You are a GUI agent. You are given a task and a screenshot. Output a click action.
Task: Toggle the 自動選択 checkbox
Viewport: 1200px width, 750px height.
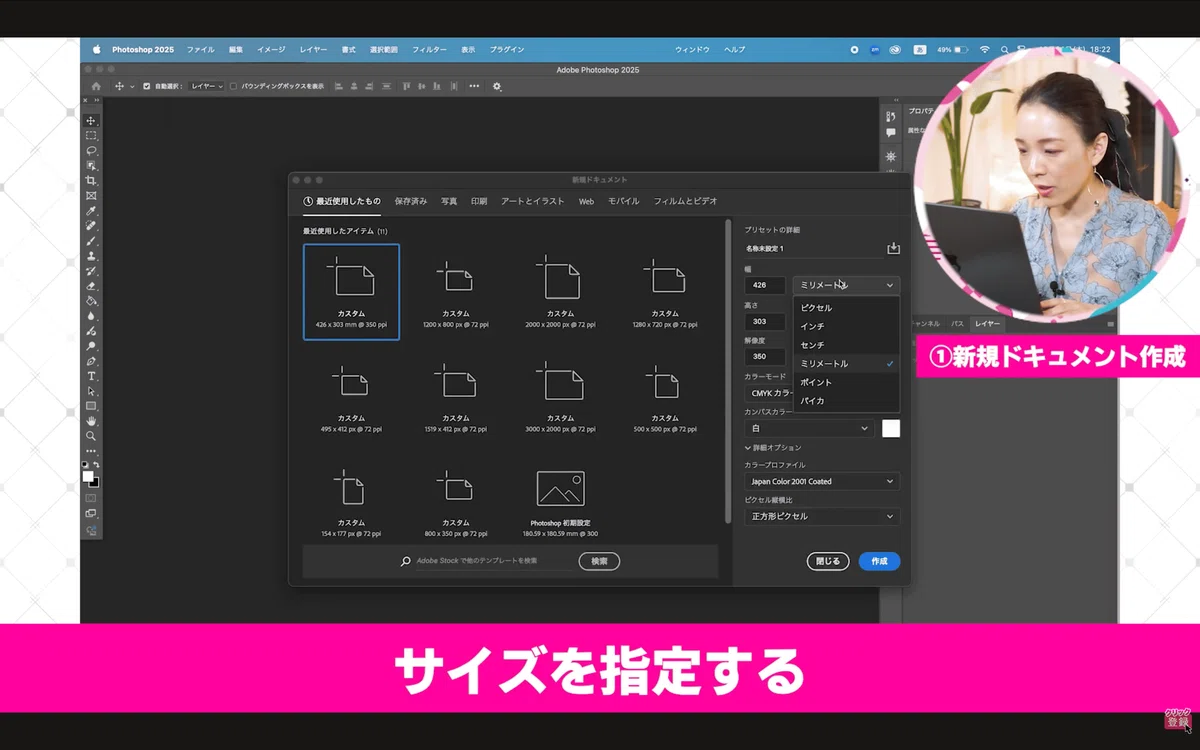(146, 86)
